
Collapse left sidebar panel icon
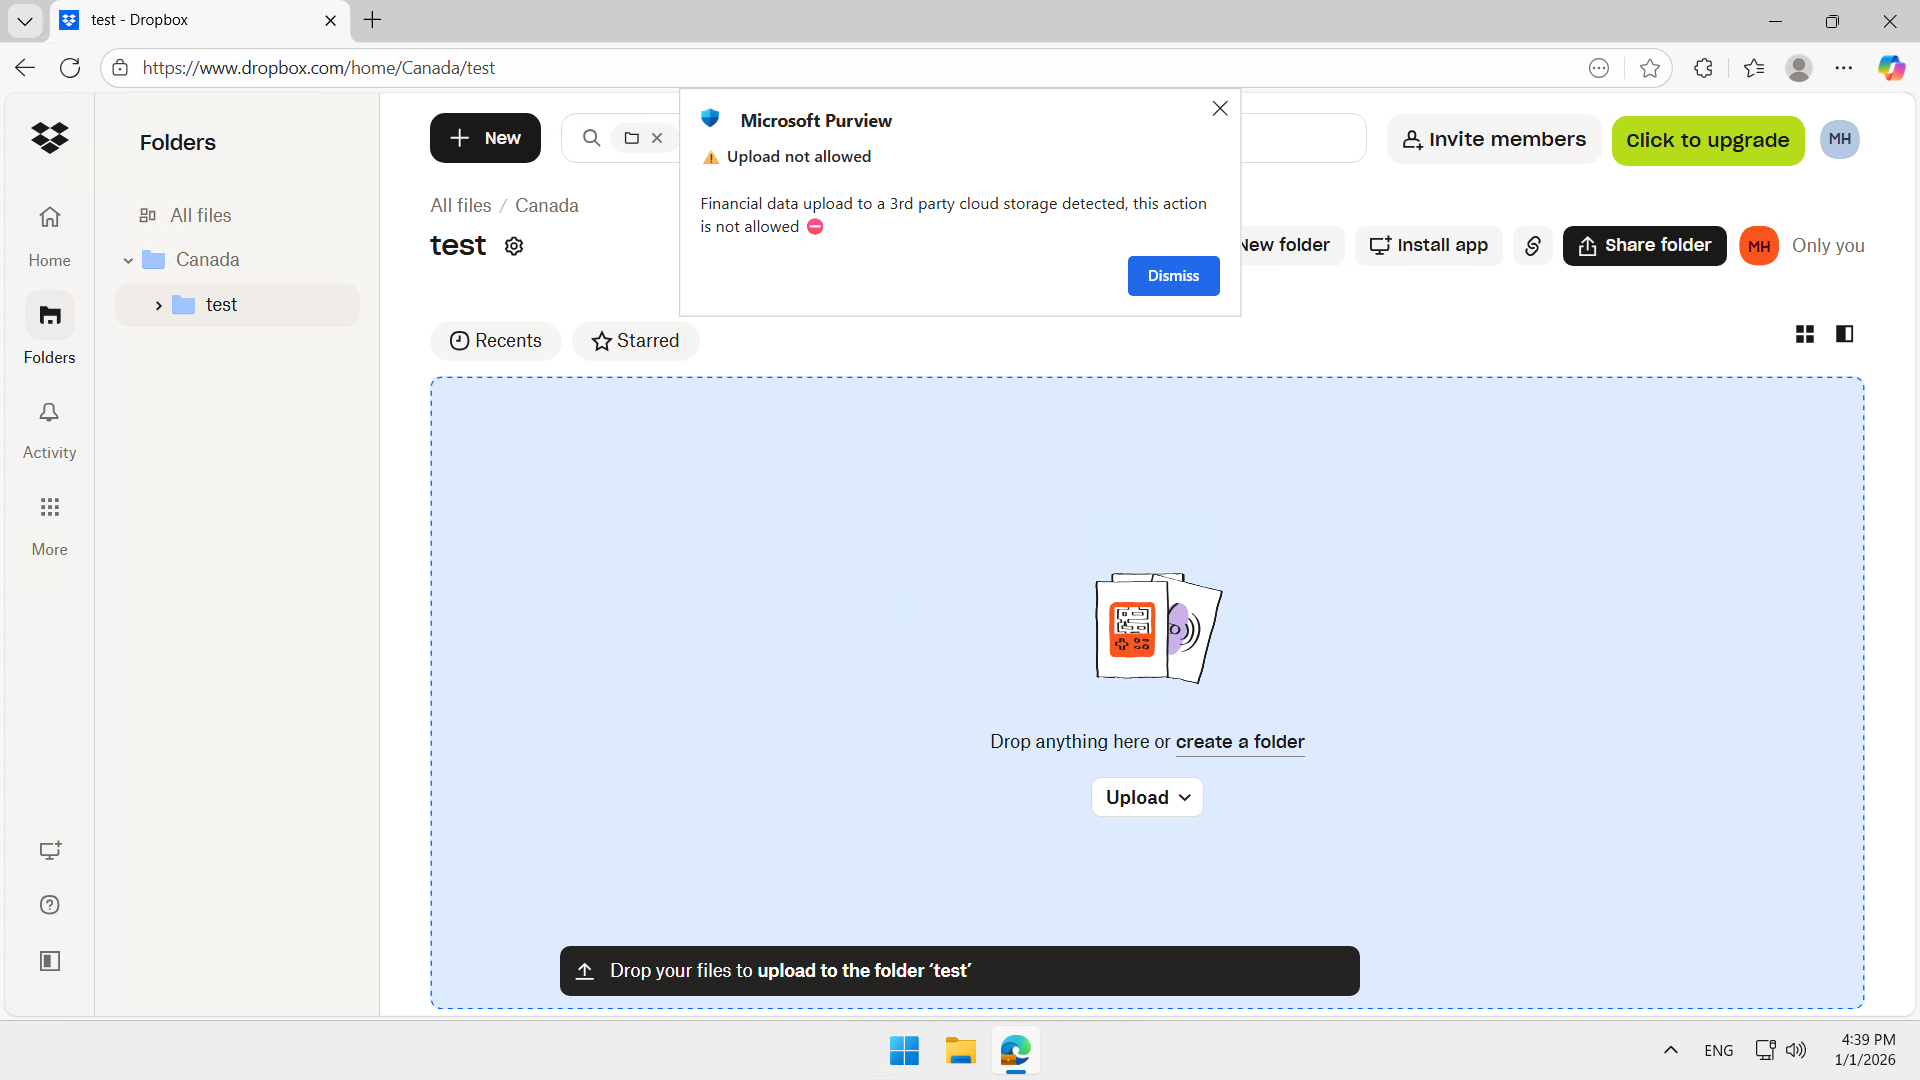tap(49, 961)
